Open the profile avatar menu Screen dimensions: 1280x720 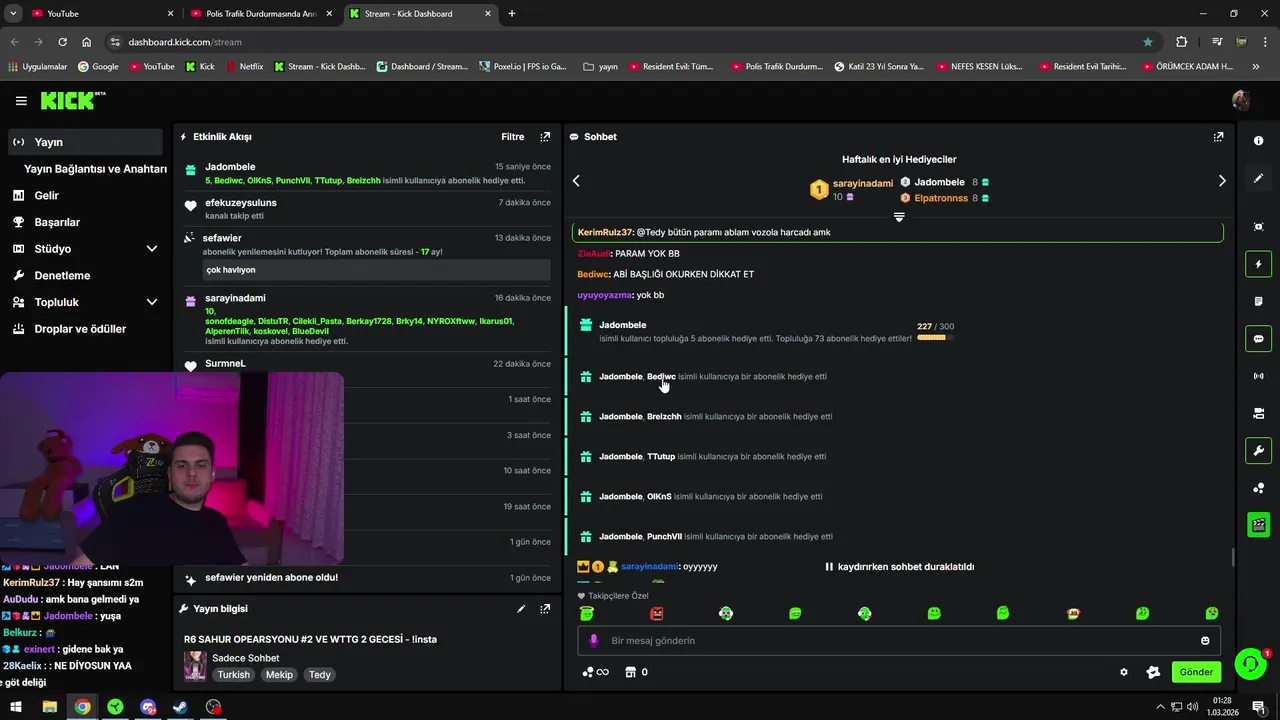click(x=1241, y=100)
